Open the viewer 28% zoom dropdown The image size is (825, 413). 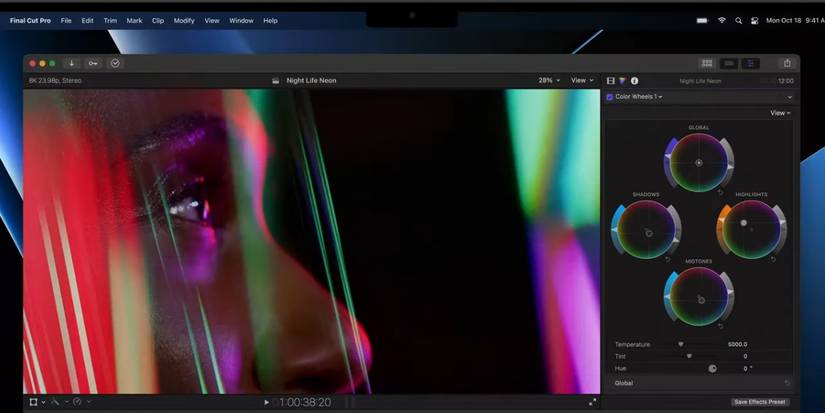(x=549, y=80)
